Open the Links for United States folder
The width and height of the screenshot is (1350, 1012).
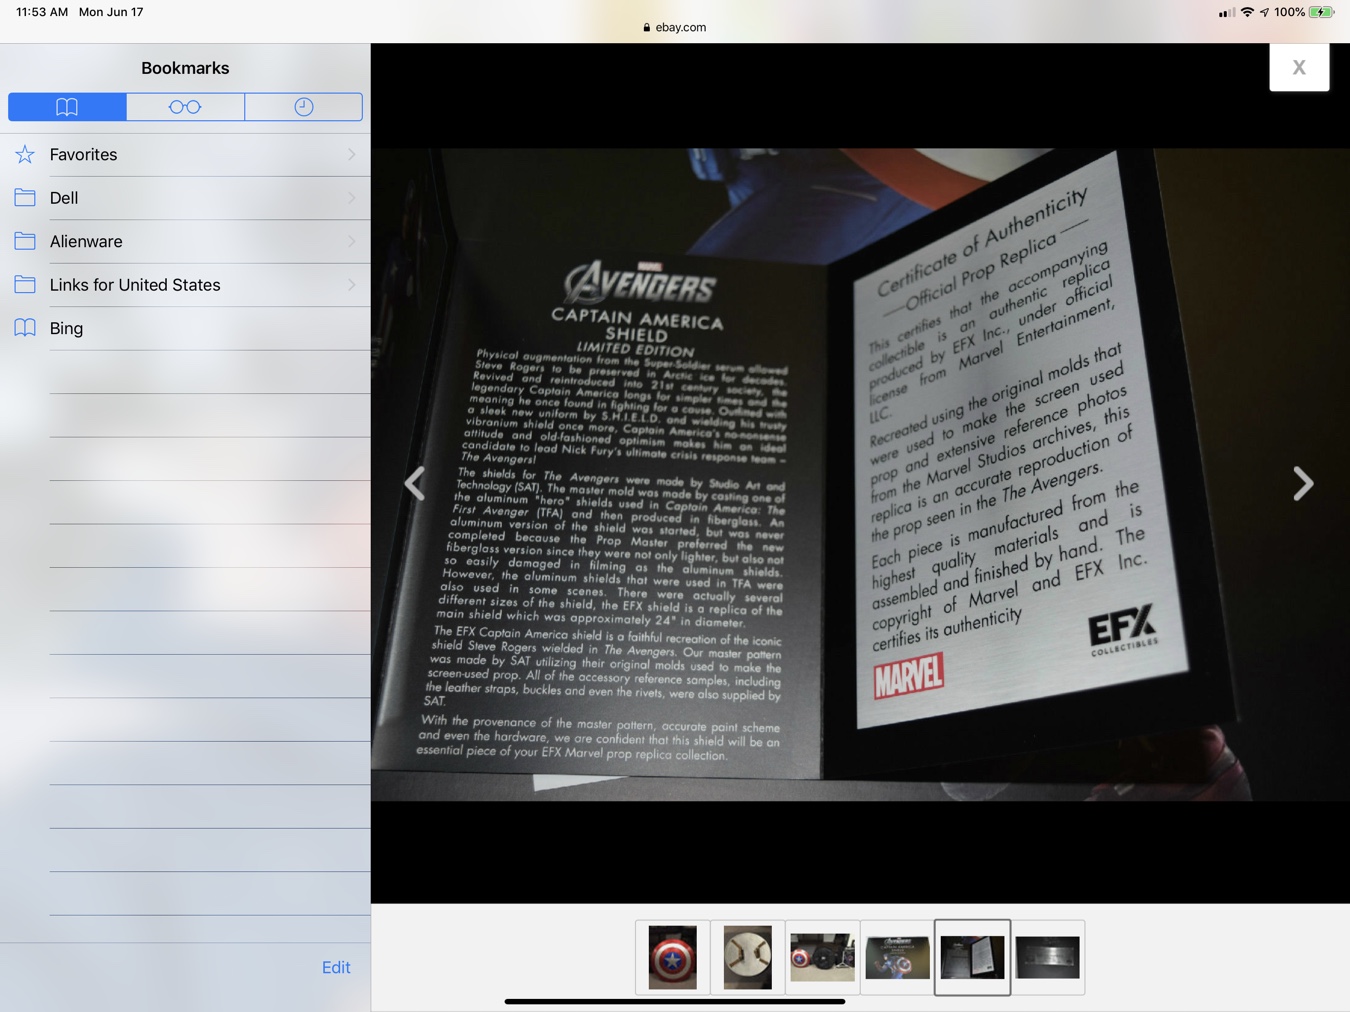pos(185,285)
